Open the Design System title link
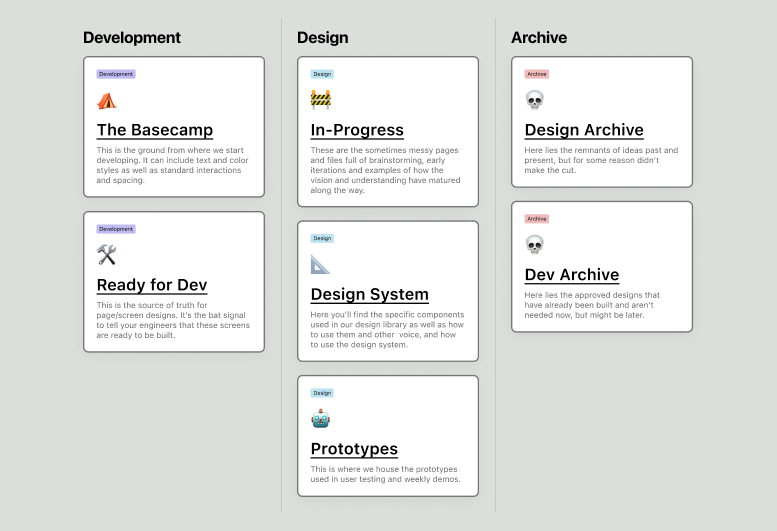777x531 pixels. click(x=369, y=294)
